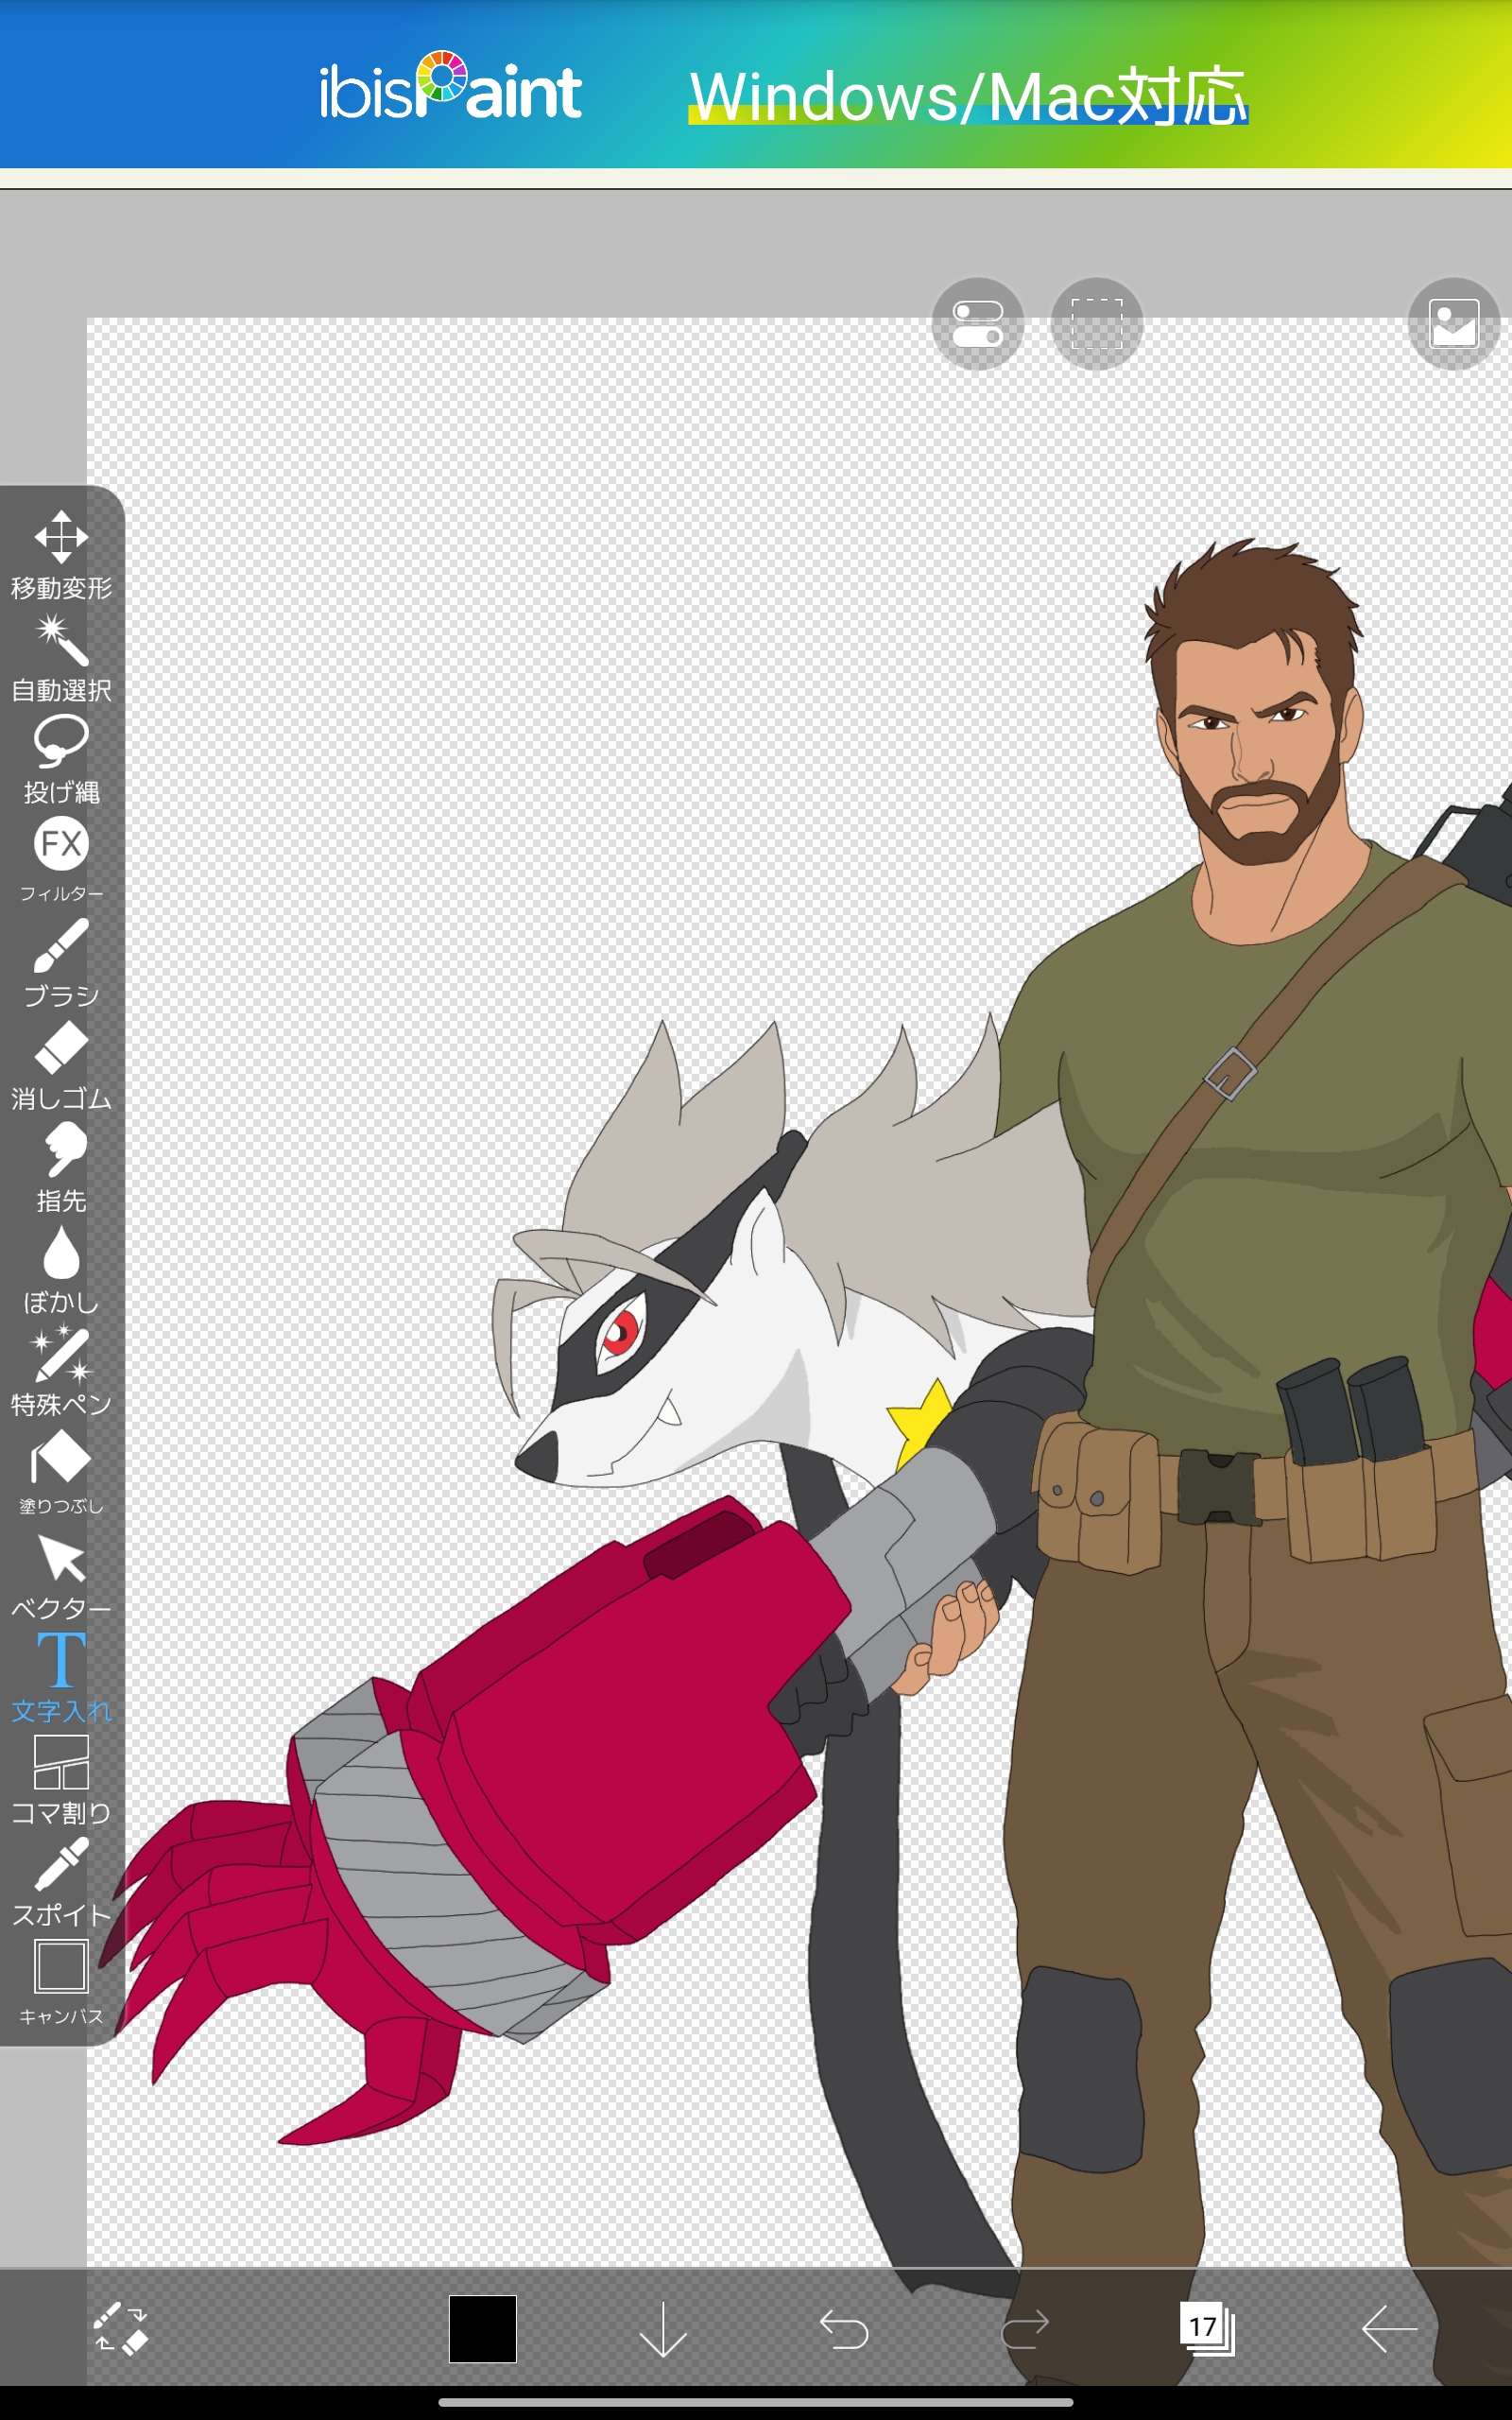The image size is (1512, 2420).
Task: Open the layers panel showing 17
Action: click(1206, 2329)
